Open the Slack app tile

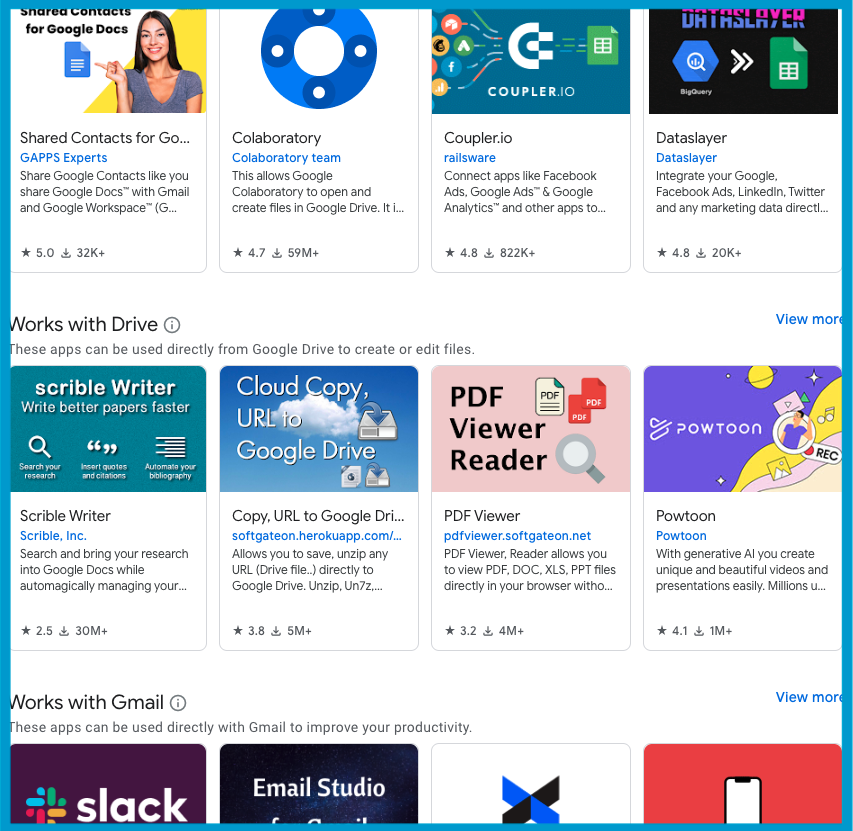108,785
